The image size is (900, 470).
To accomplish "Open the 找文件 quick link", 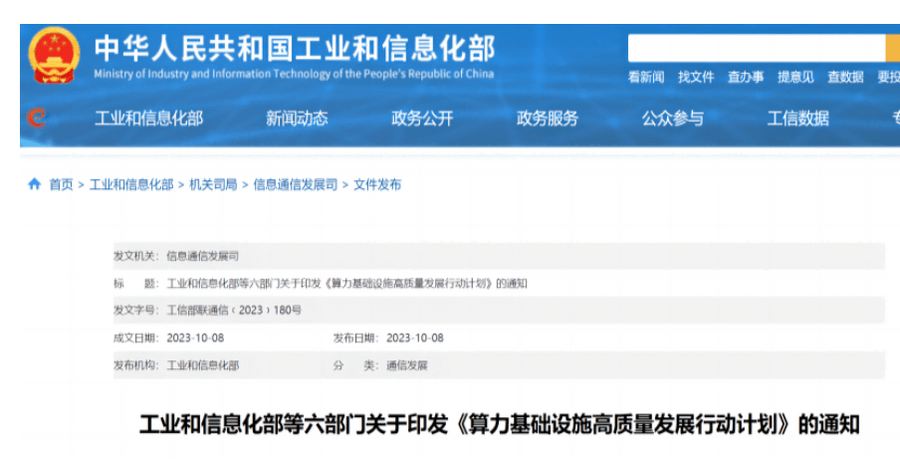I will (696, 77).
